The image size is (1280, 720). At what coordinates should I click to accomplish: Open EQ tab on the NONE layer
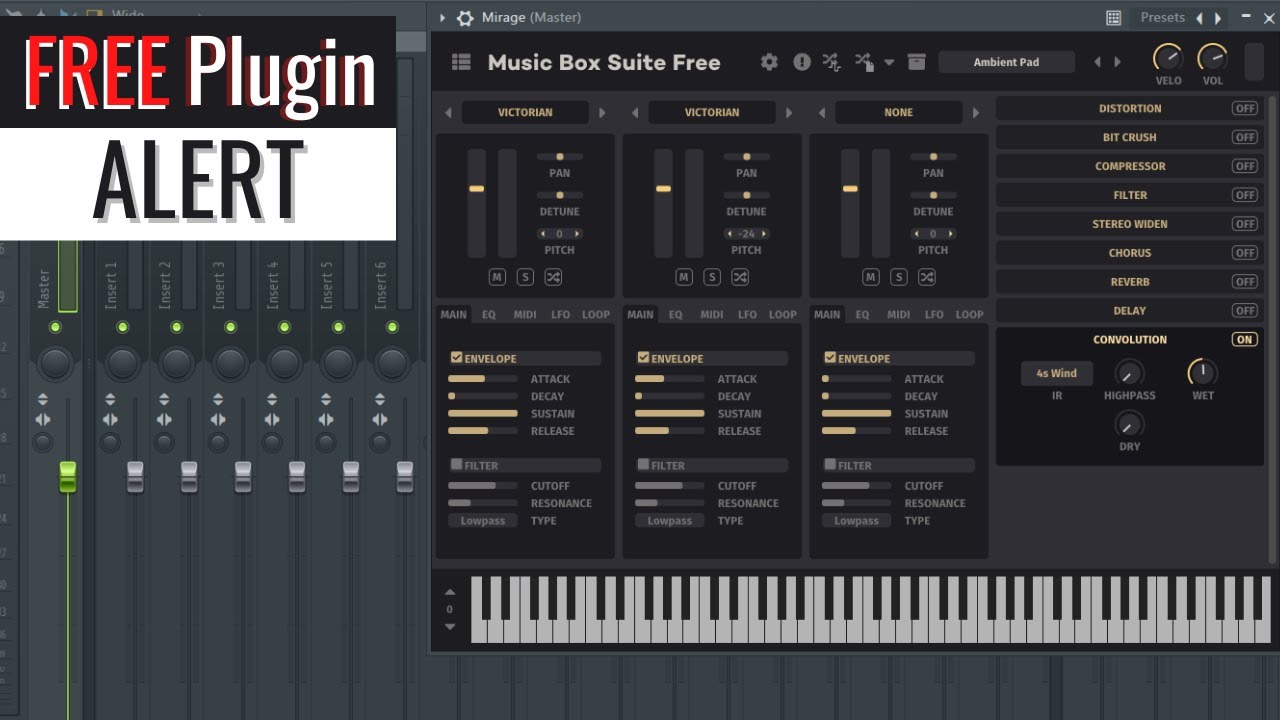(x=862, y=314)
